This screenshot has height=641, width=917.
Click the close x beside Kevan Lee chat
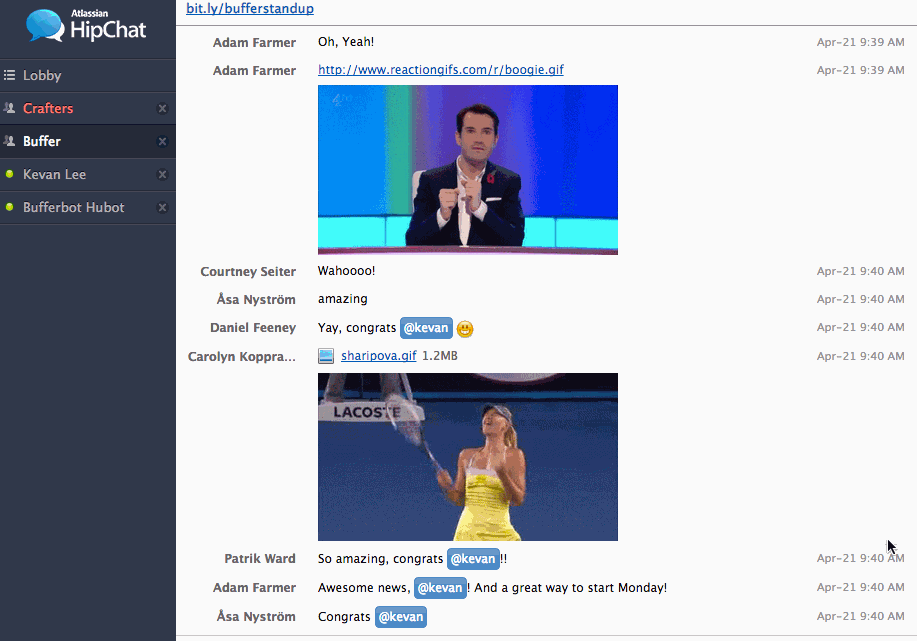pyautogui.click(x=162, y=174)
